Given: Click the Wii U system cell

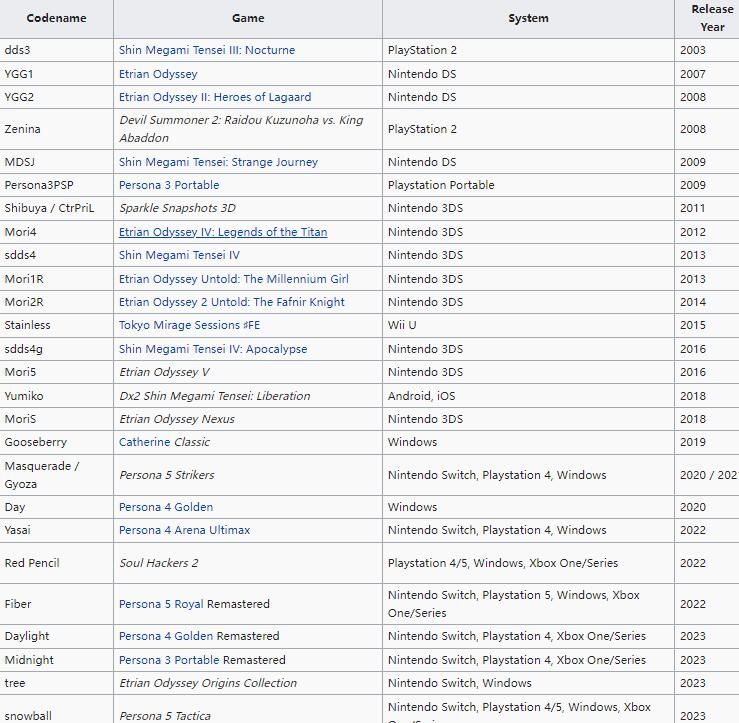Looking at the screenshot, I should (x=528, y=325).
